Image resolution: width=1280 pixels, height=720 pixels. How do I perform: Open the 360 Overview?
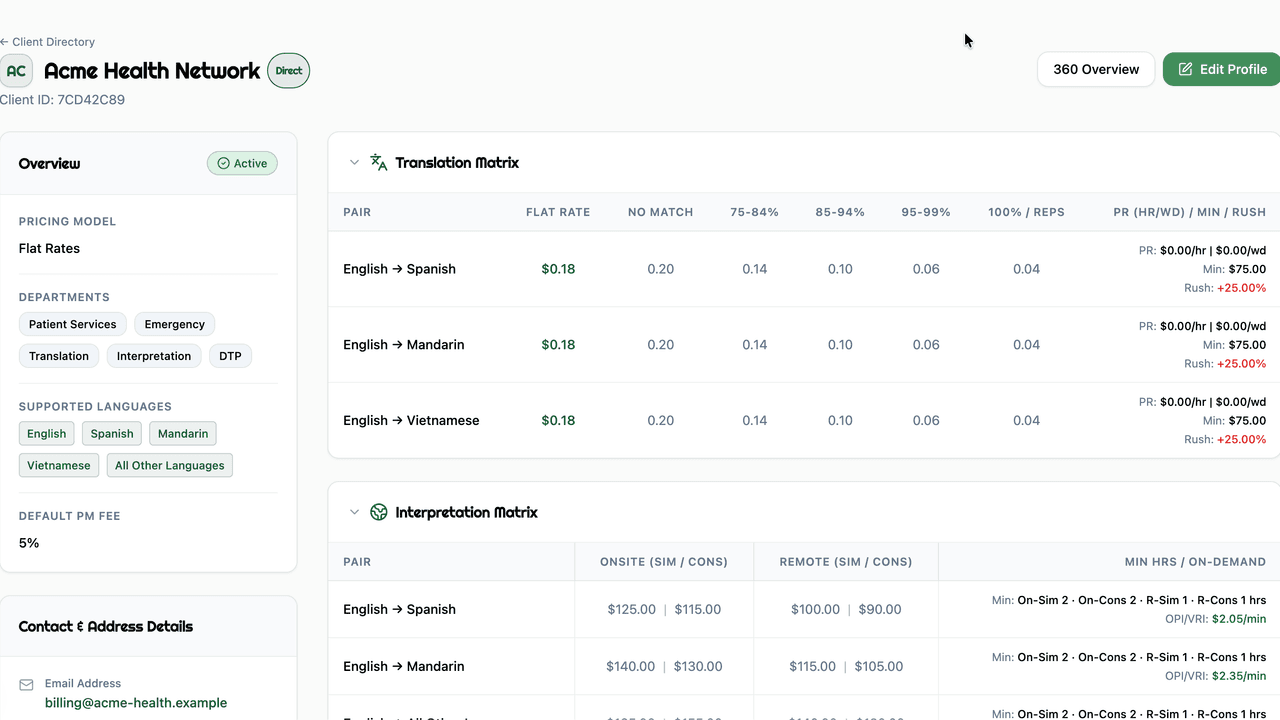[x=1096, y=69]
